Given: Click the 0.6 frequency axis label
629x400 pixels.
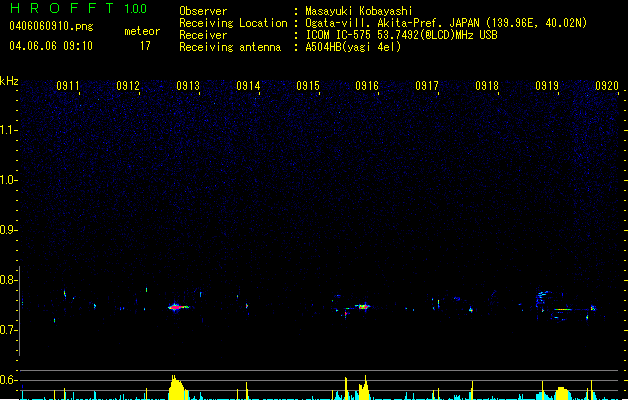Looking at the screenshot, I should click(9, 380).
